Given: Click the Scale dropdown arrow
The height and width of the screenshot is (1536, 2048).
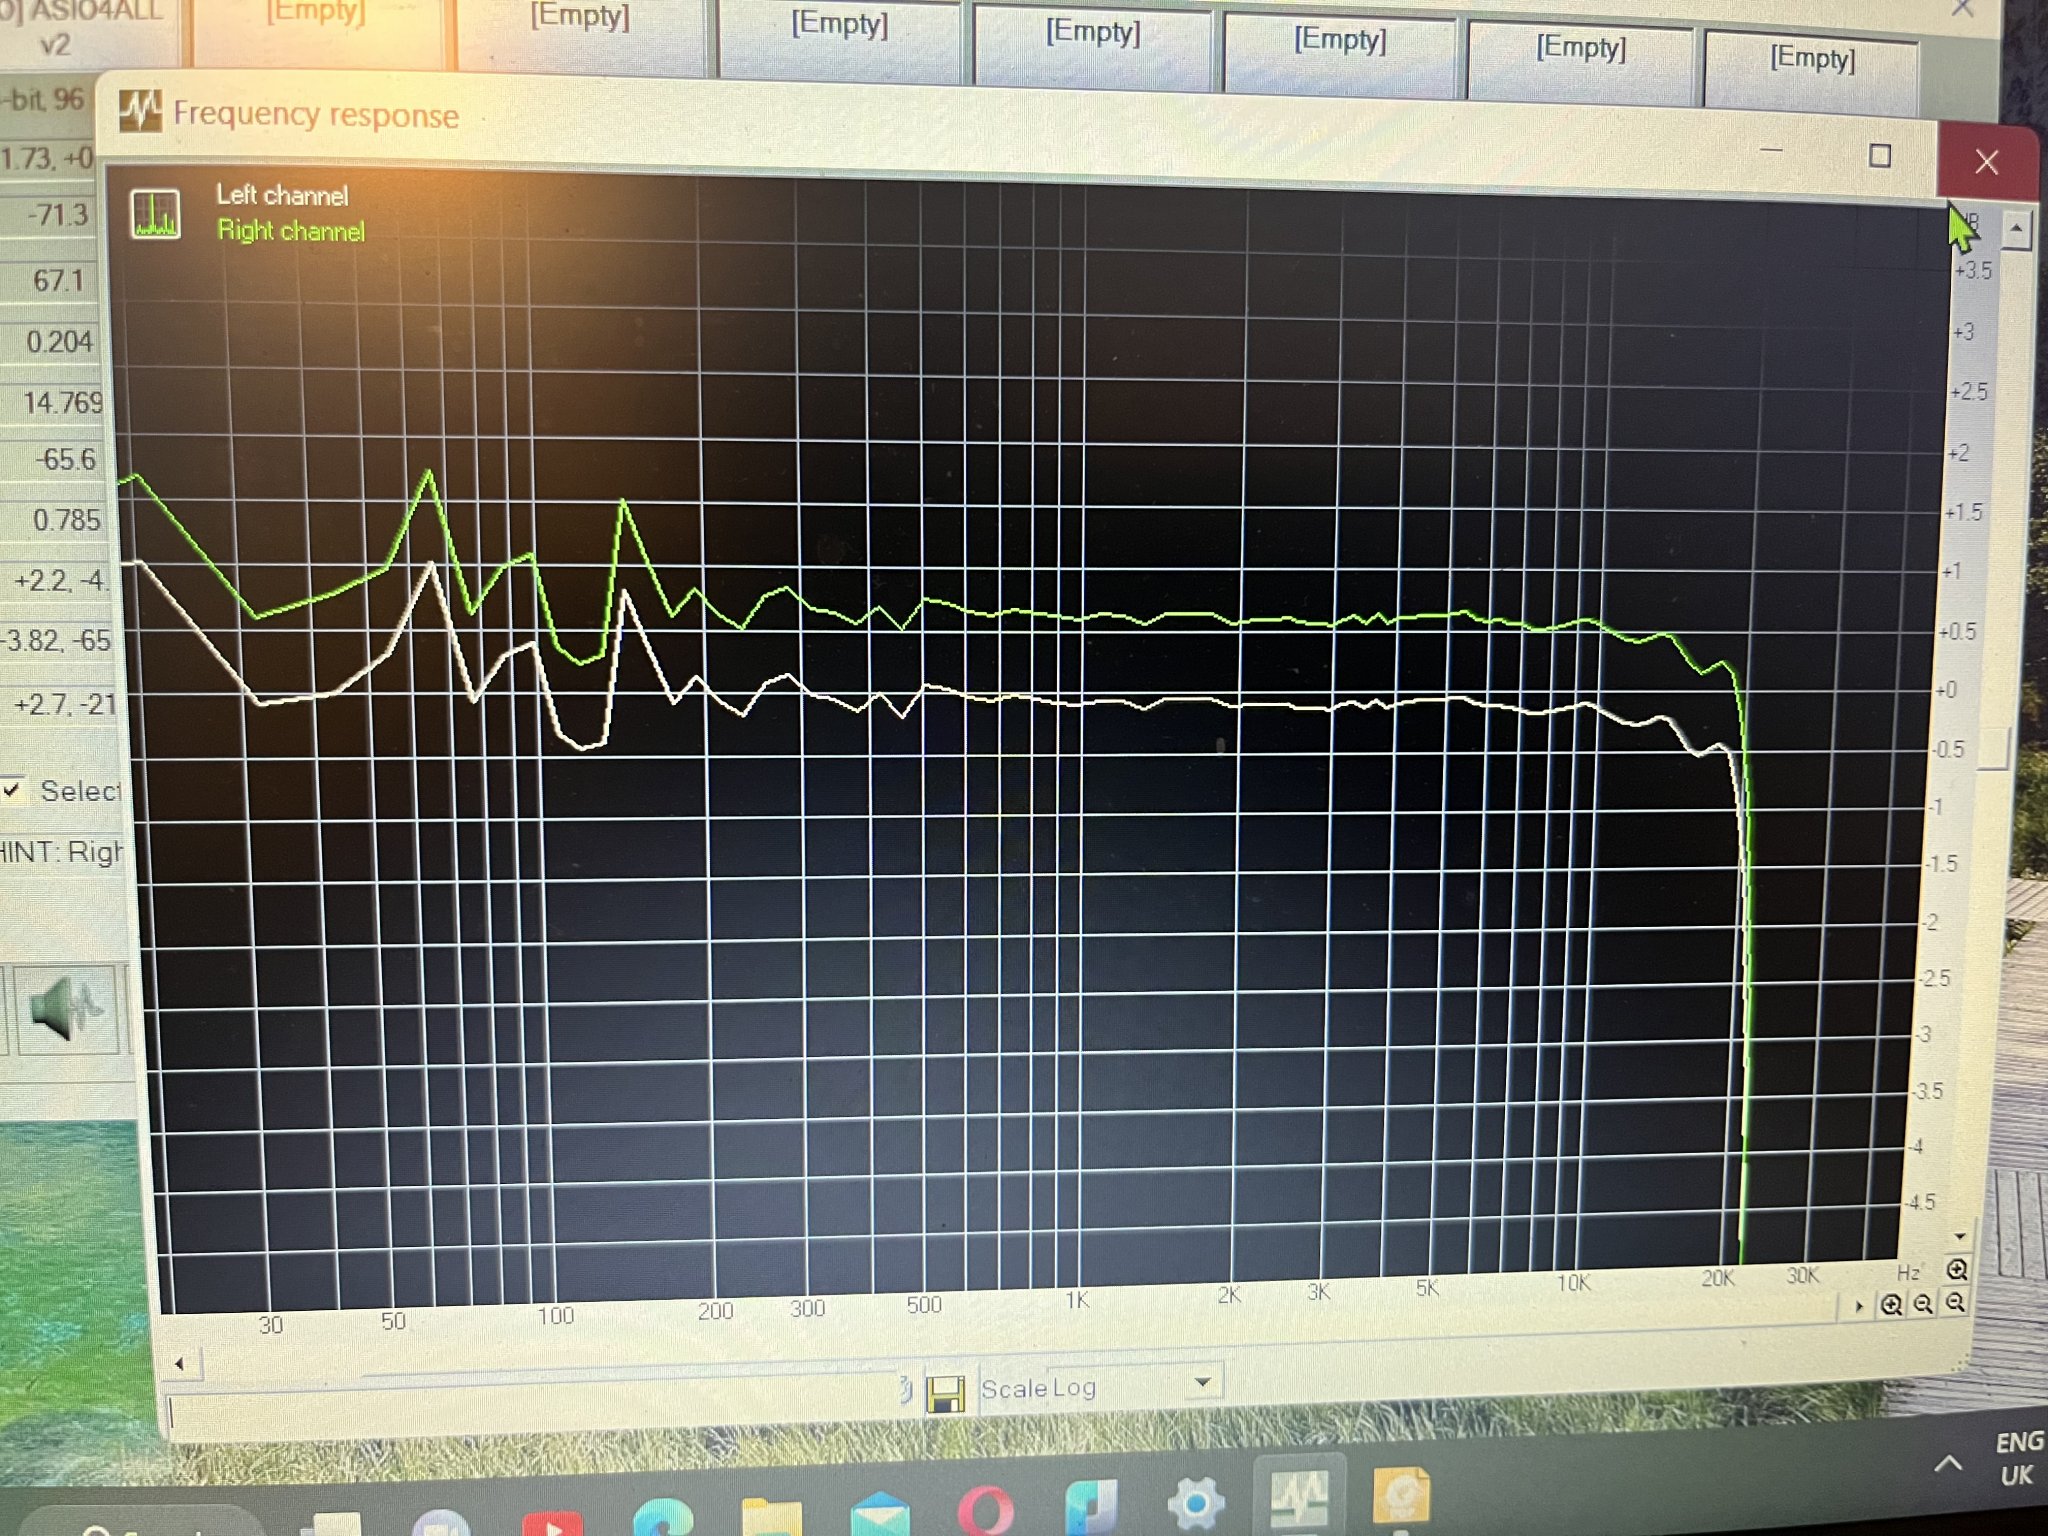Looking at the screenshot, I should coord(1203,1383).
